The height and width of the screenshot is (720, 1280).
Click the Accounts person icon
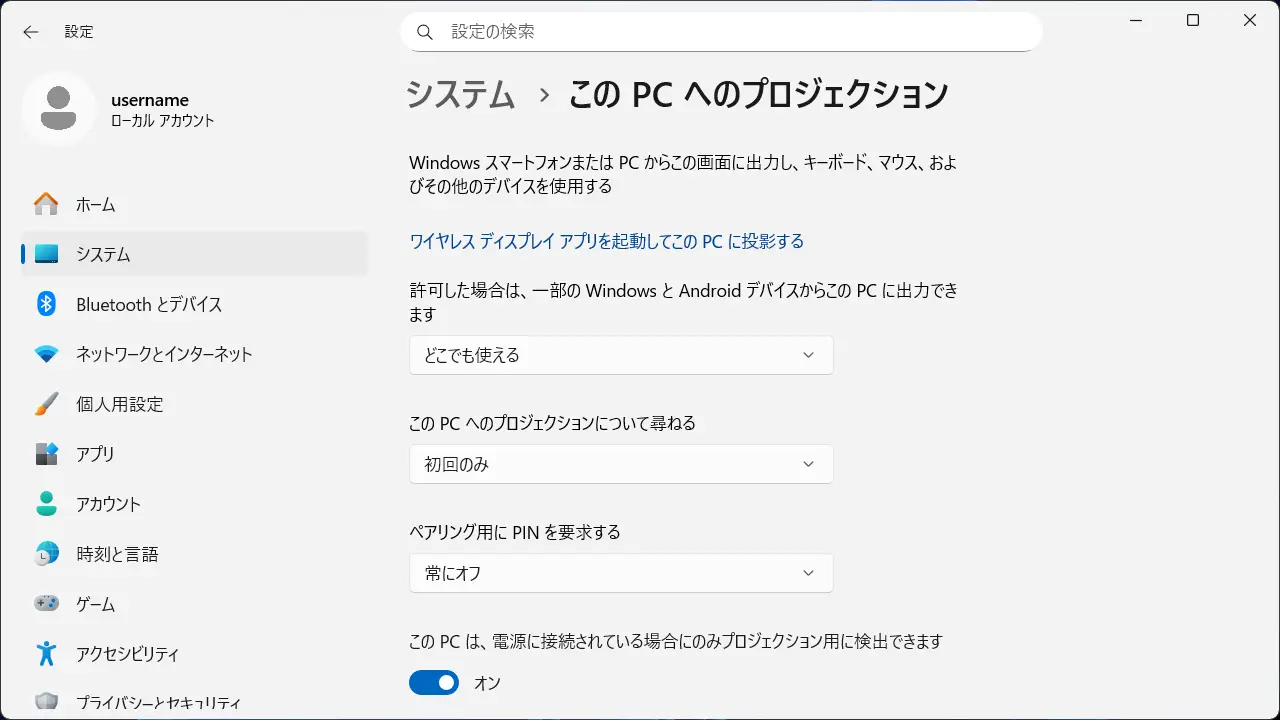click(46, 504)
